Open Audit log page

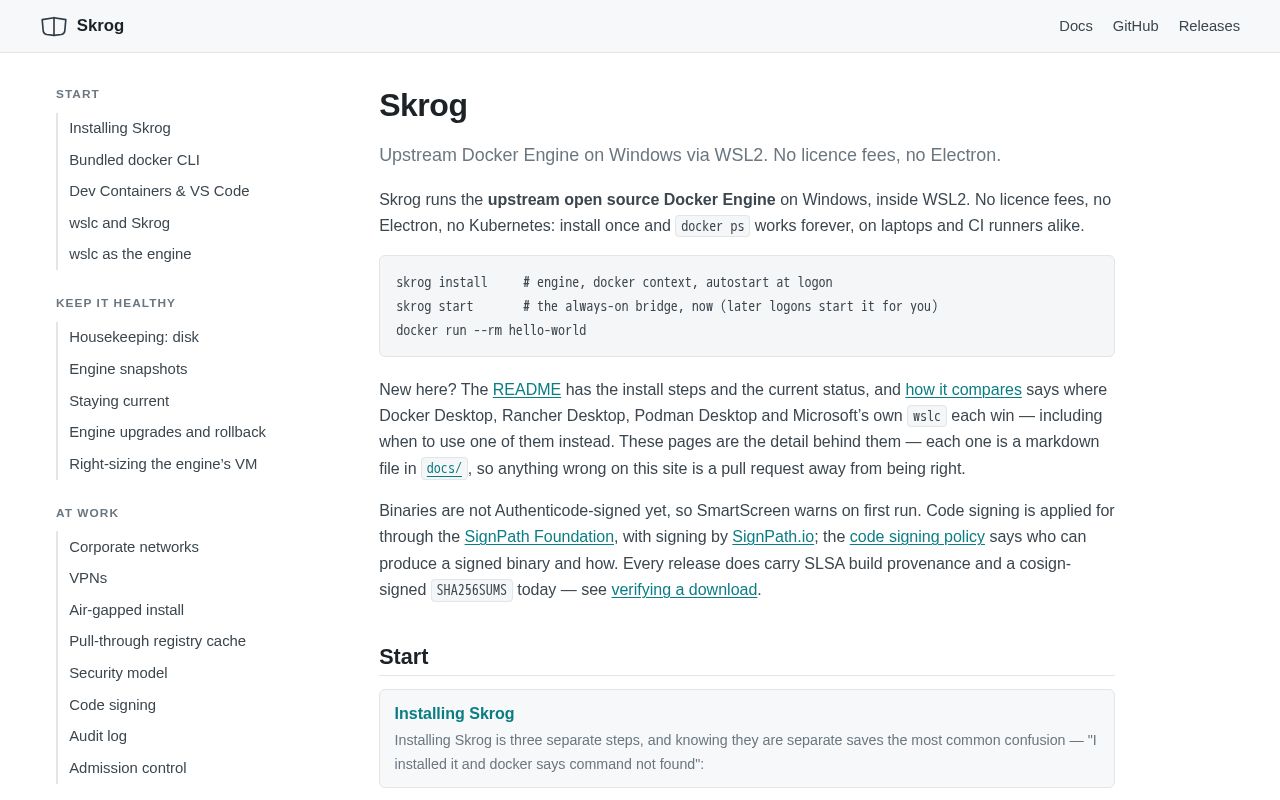tap(98, 736)
